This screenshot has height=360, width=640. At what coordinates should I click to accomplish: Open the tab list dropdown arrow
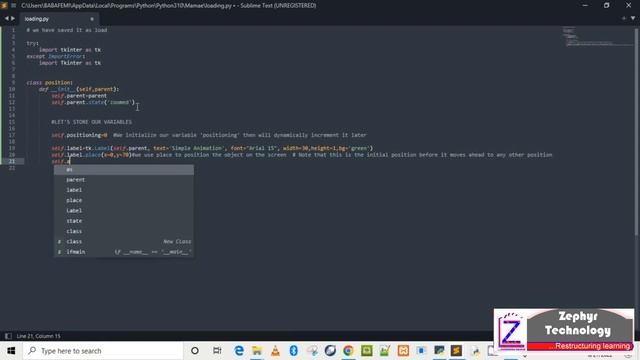pos(633,18)
